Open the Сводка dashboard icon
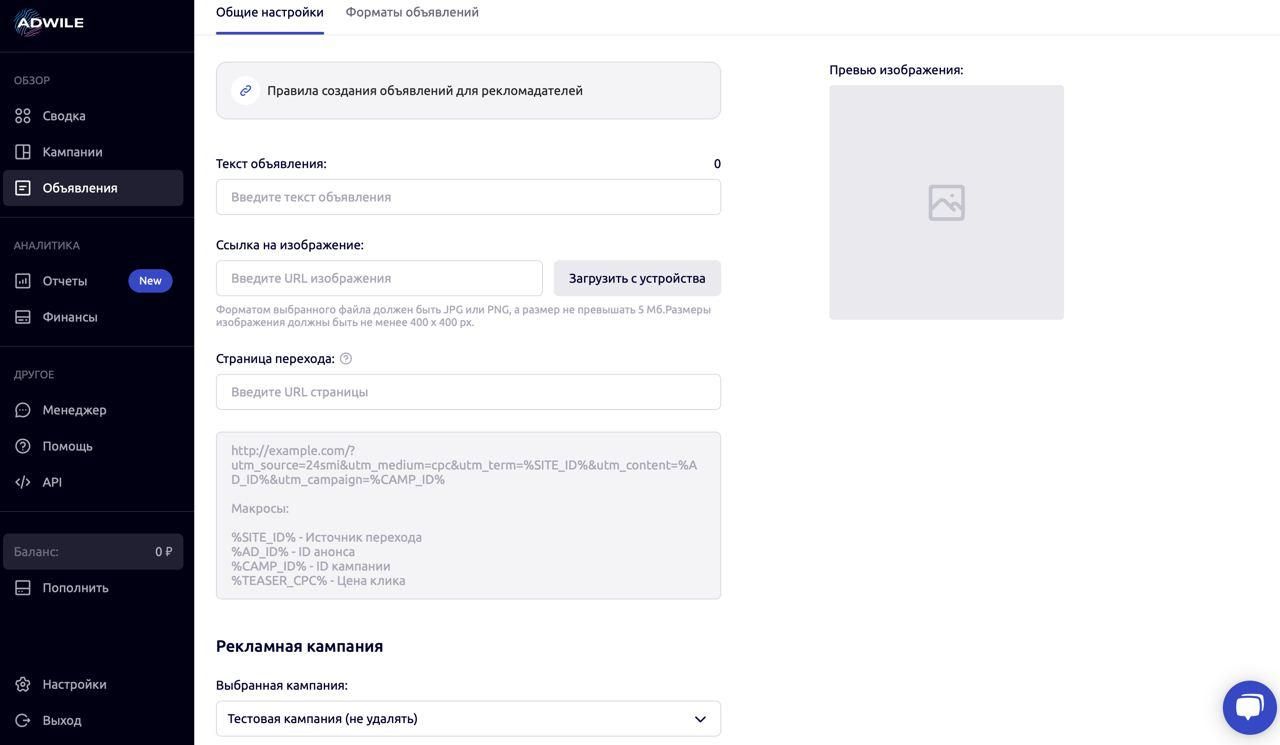 pos(22,116)
